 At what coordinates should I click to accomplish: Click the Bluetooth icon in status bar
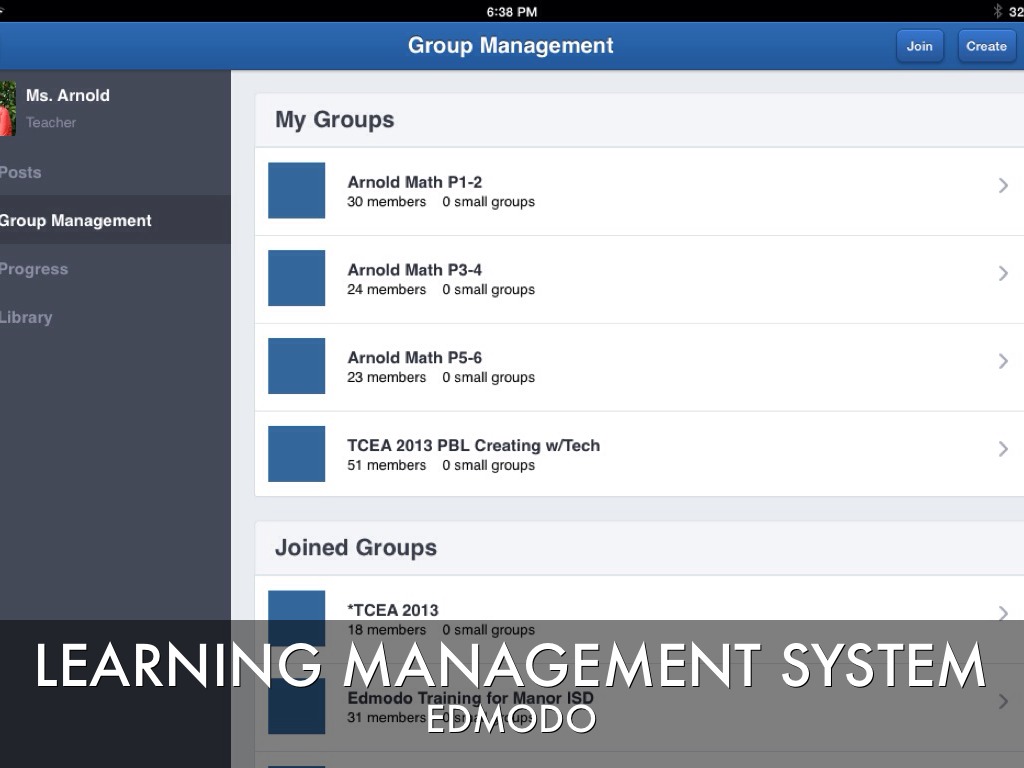click(997, 11)
